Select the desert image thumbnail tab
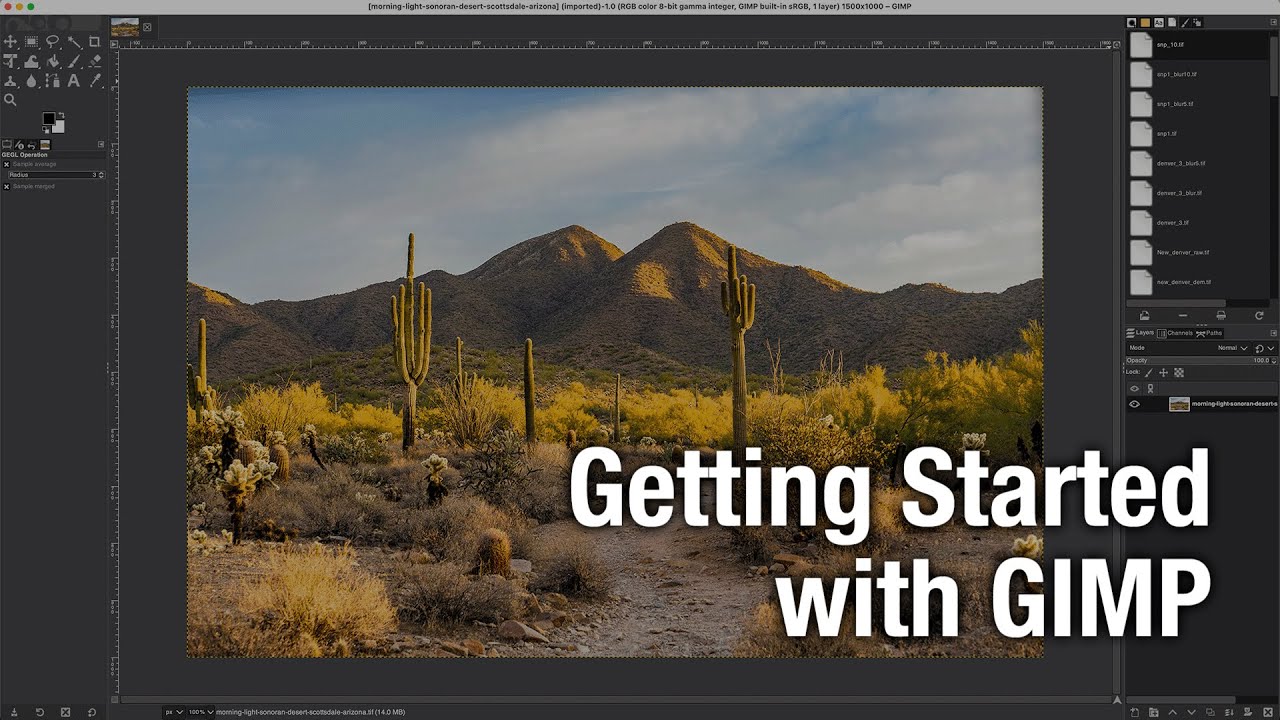1280x720 pixels. (125, 27)
